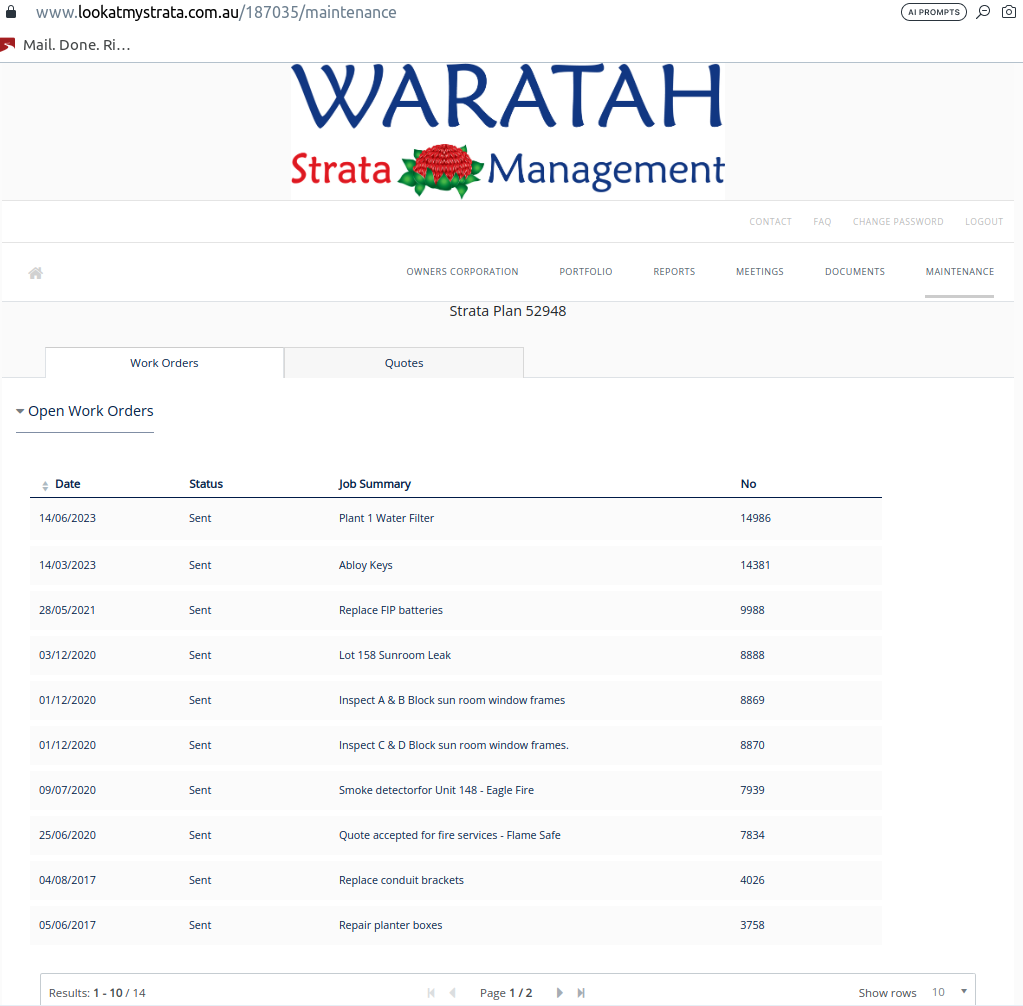The height and width of the screenshot is (1006, 1023).
Task: Click the date 25/06/2020
Action: pos(67,835)
